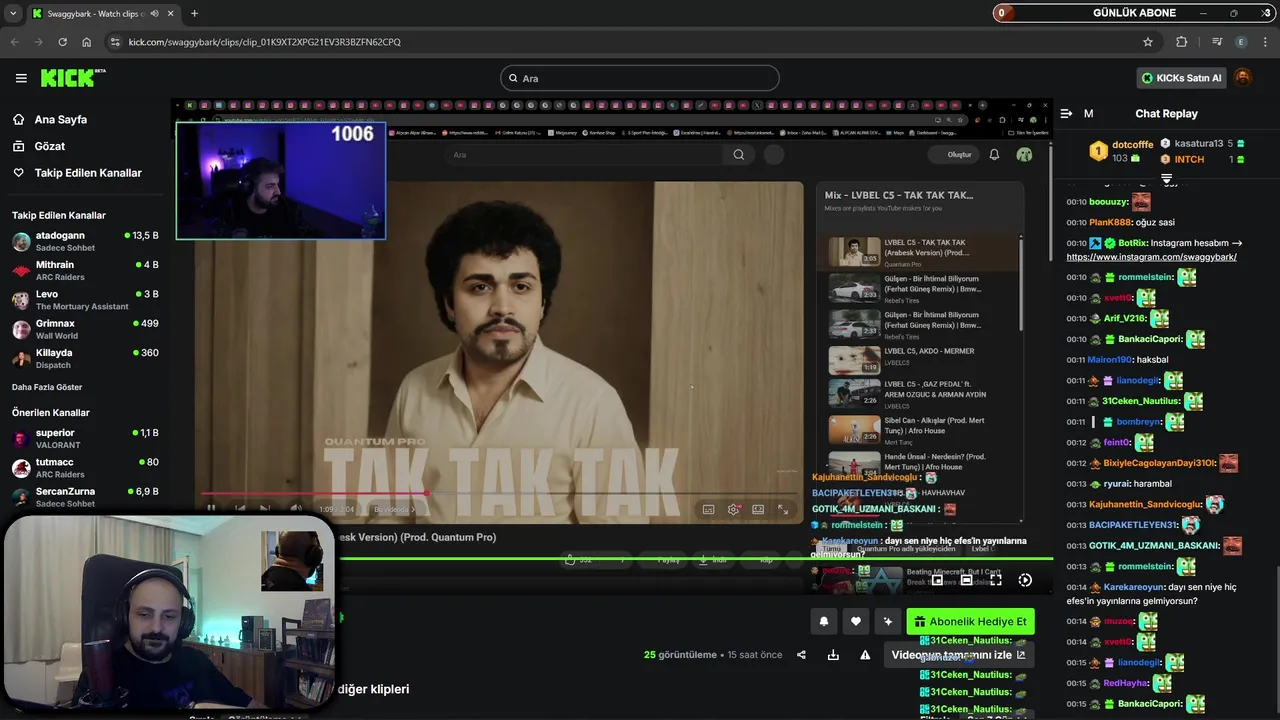Click chat username Karekareoyun
The height and width of the screenshot is (720, 1280).
coord(1134,587)
